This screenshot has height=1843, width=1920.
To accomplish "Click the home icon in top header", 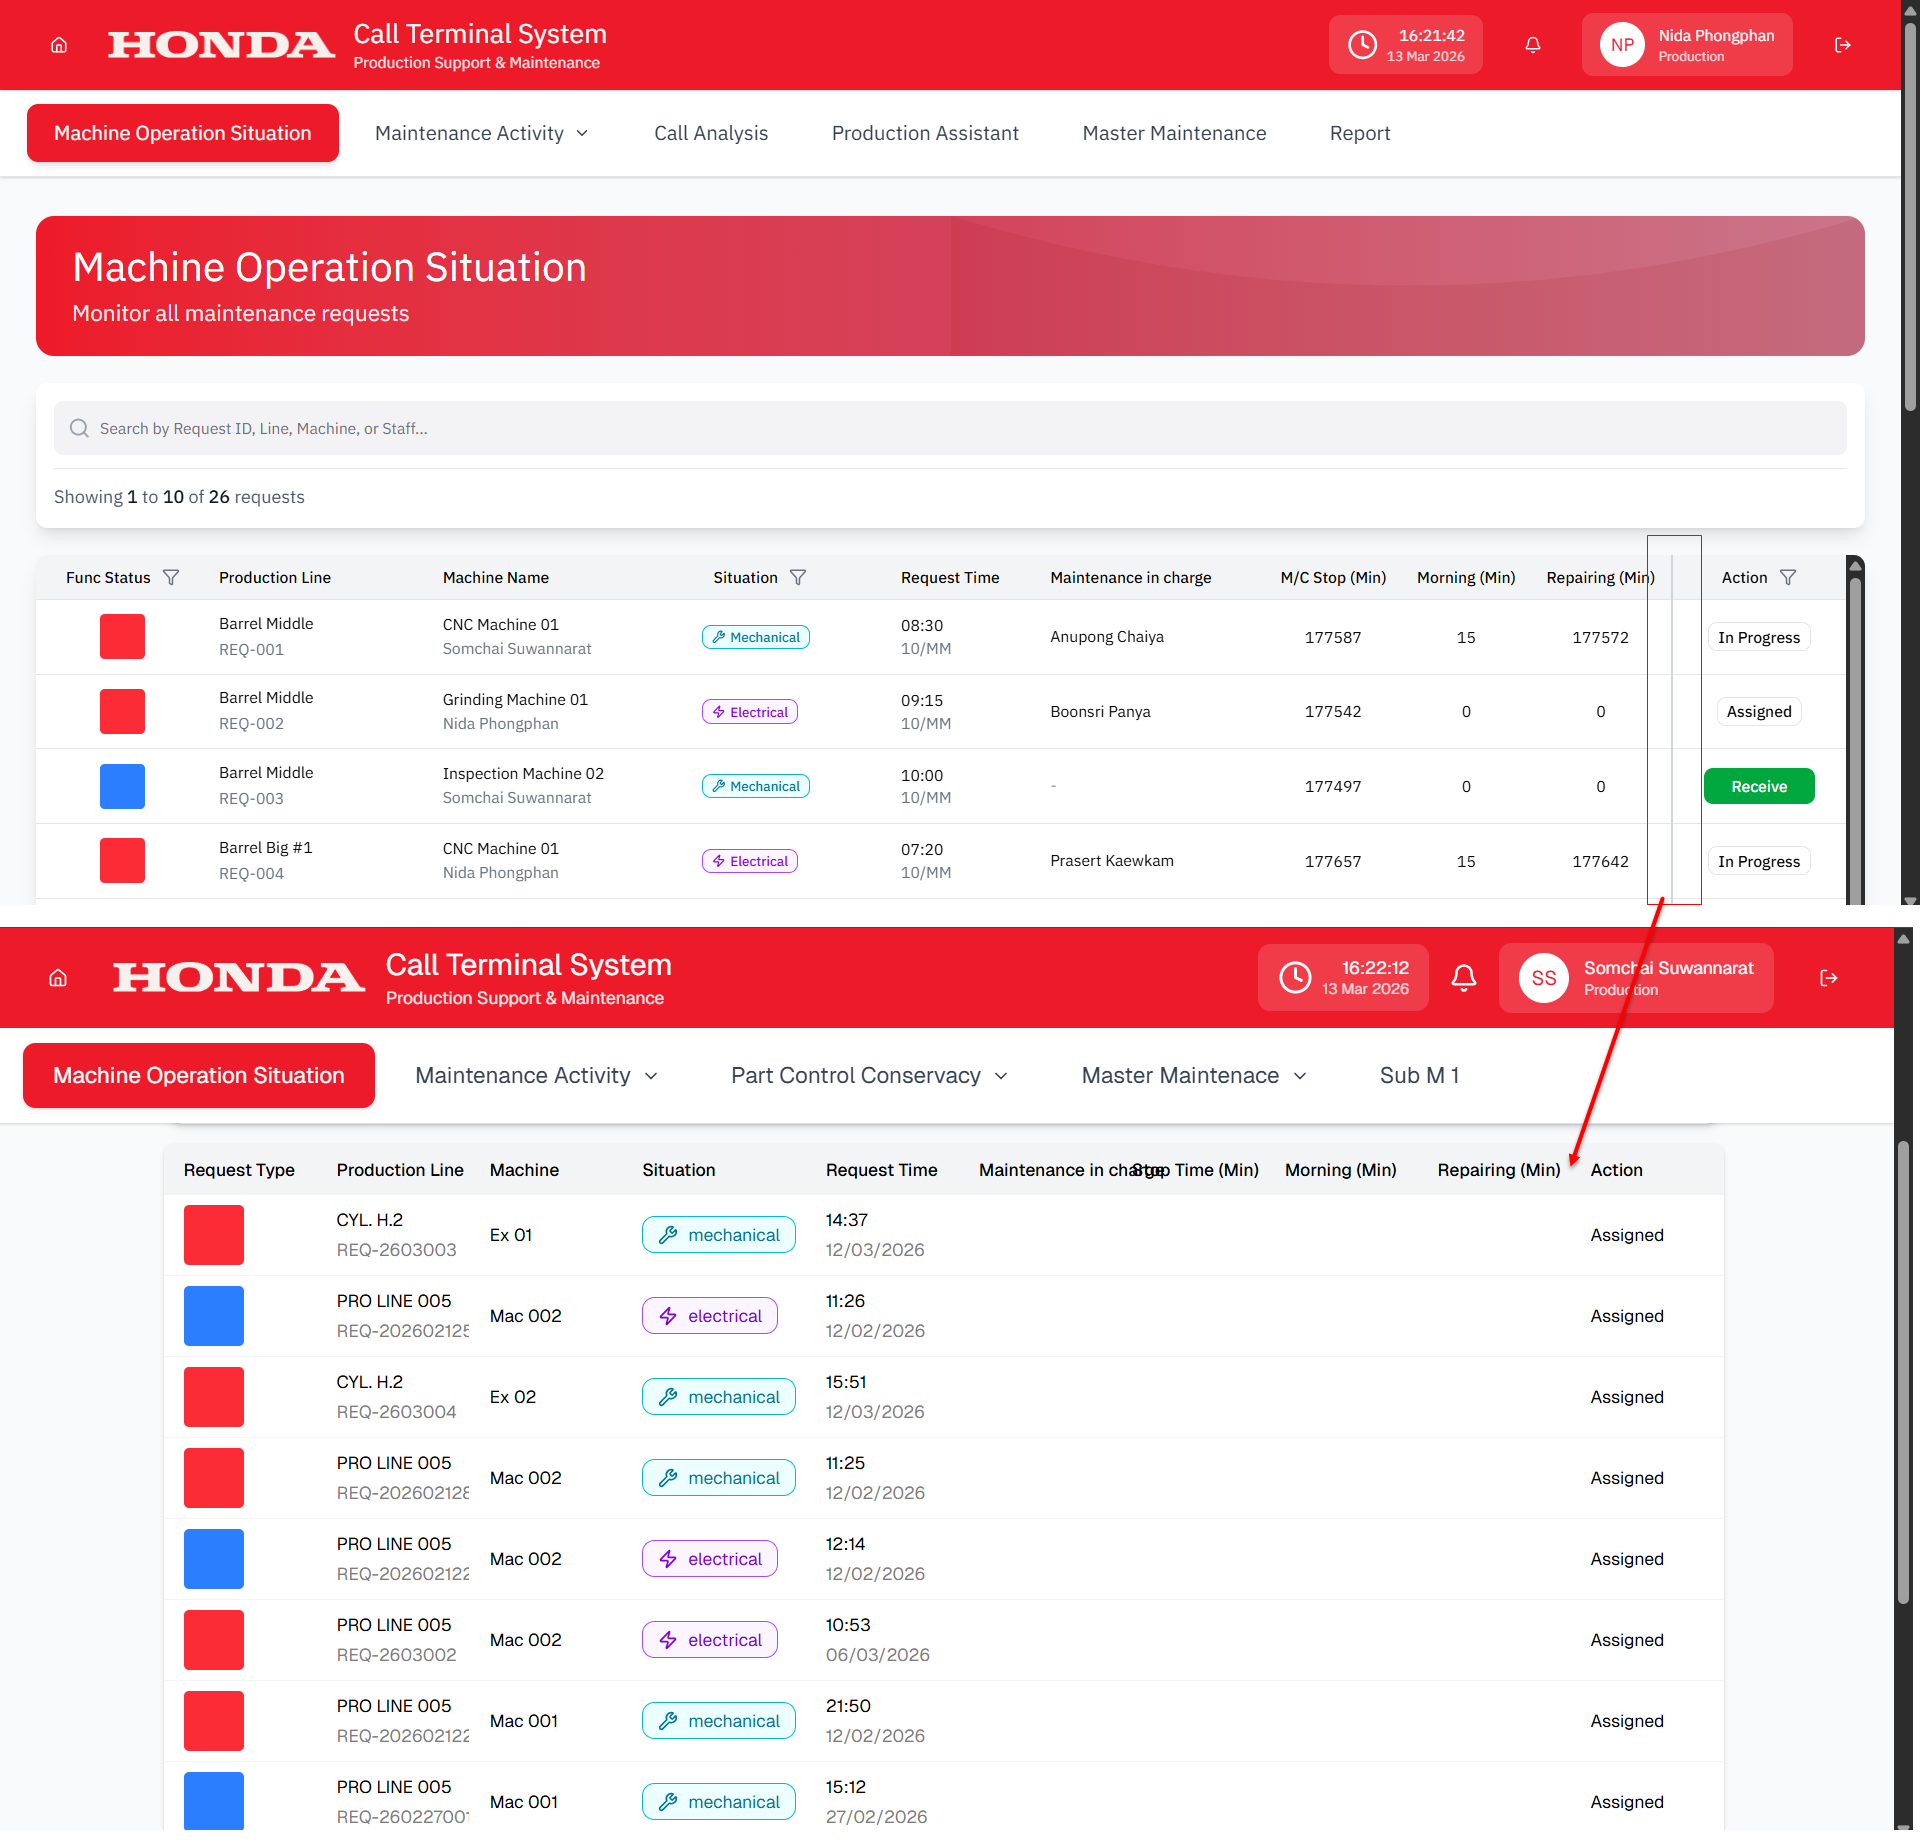I will (59, 45).
